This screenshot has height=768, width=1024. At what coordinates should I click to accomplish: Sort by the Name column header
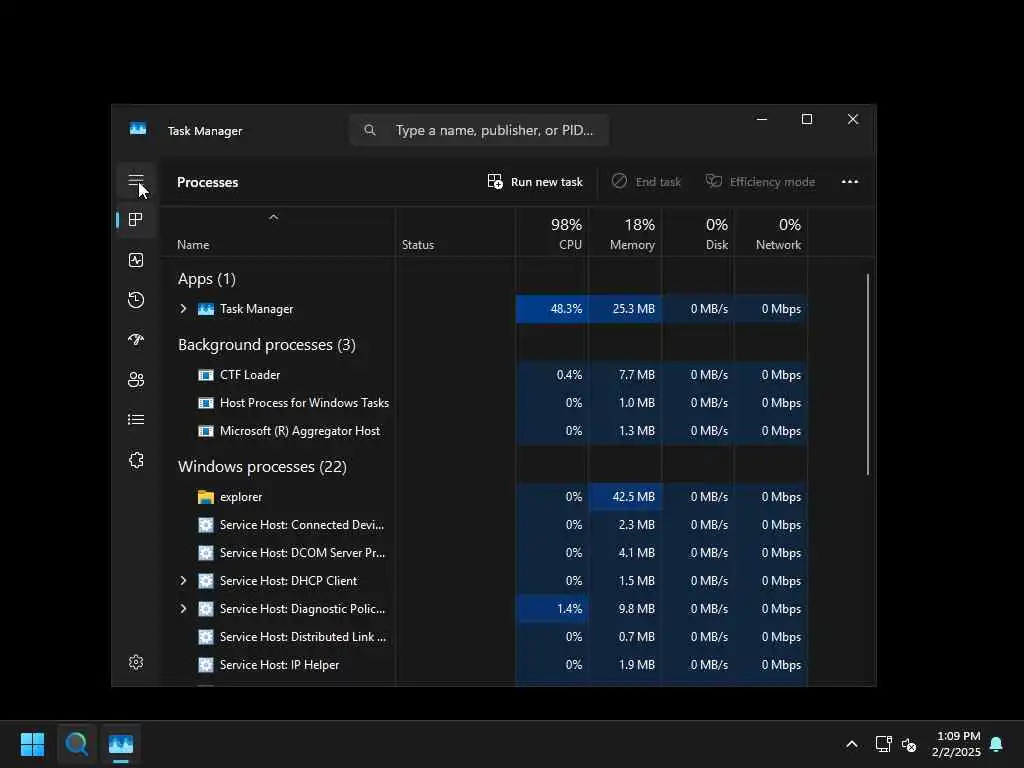278,232
